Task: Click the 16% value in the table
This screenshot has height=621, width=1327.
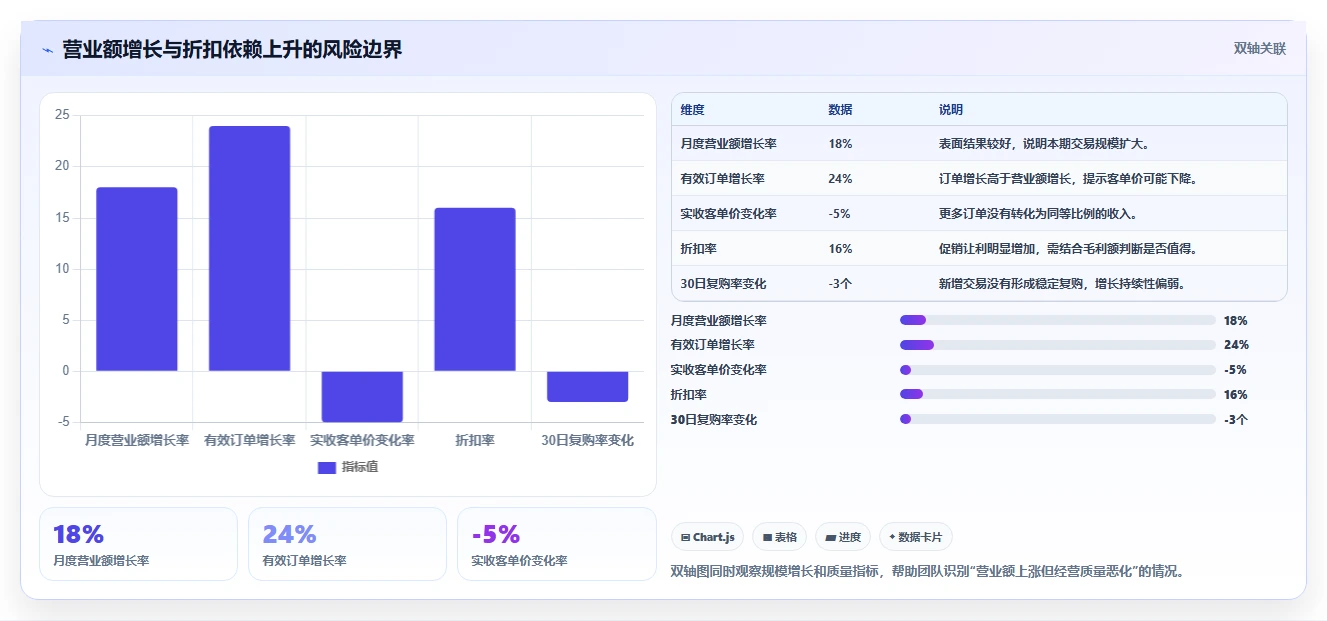Action: [x=840, y=249]
